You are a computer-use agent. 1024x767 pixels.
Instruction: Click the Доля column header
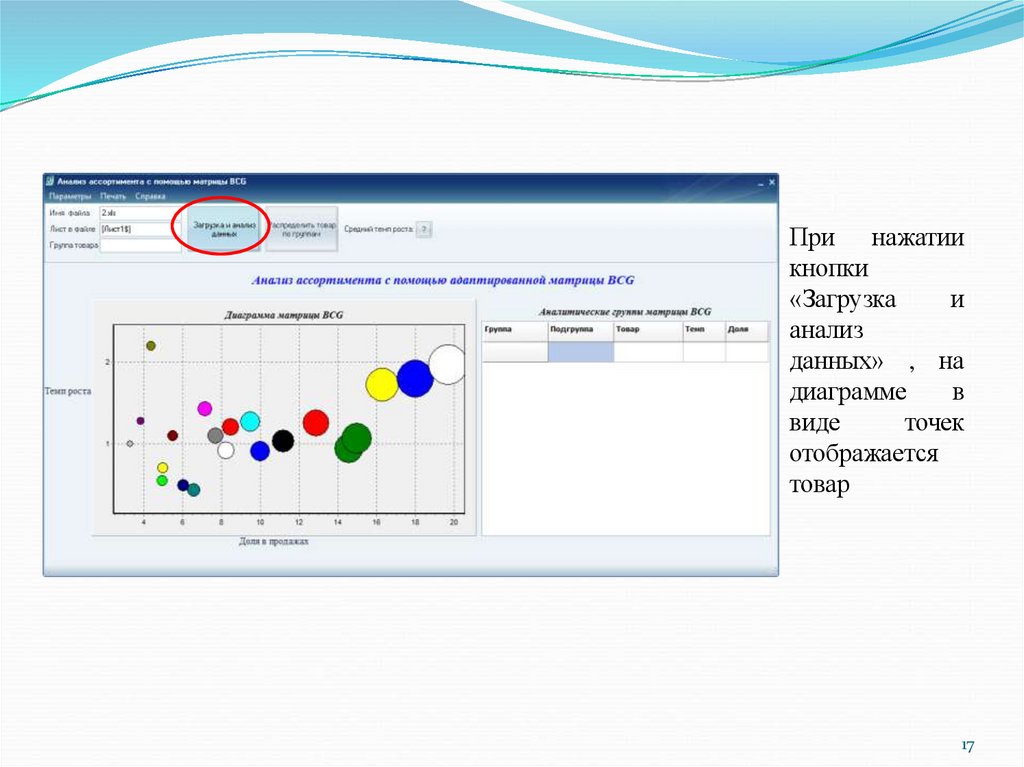tap(747, 331)
